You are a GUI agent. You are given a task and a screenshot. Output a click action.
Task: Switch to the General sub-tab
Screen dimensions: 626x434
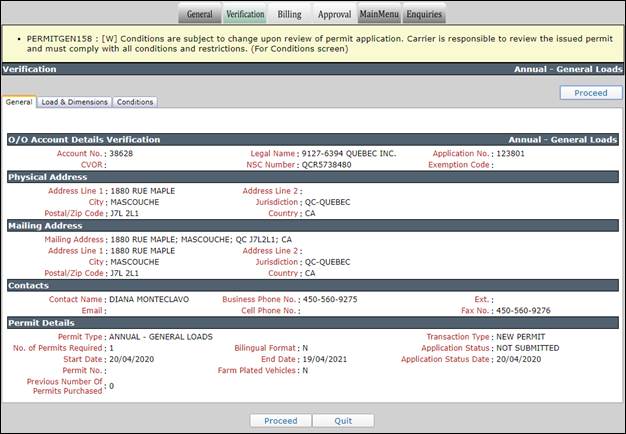point(19,102)
